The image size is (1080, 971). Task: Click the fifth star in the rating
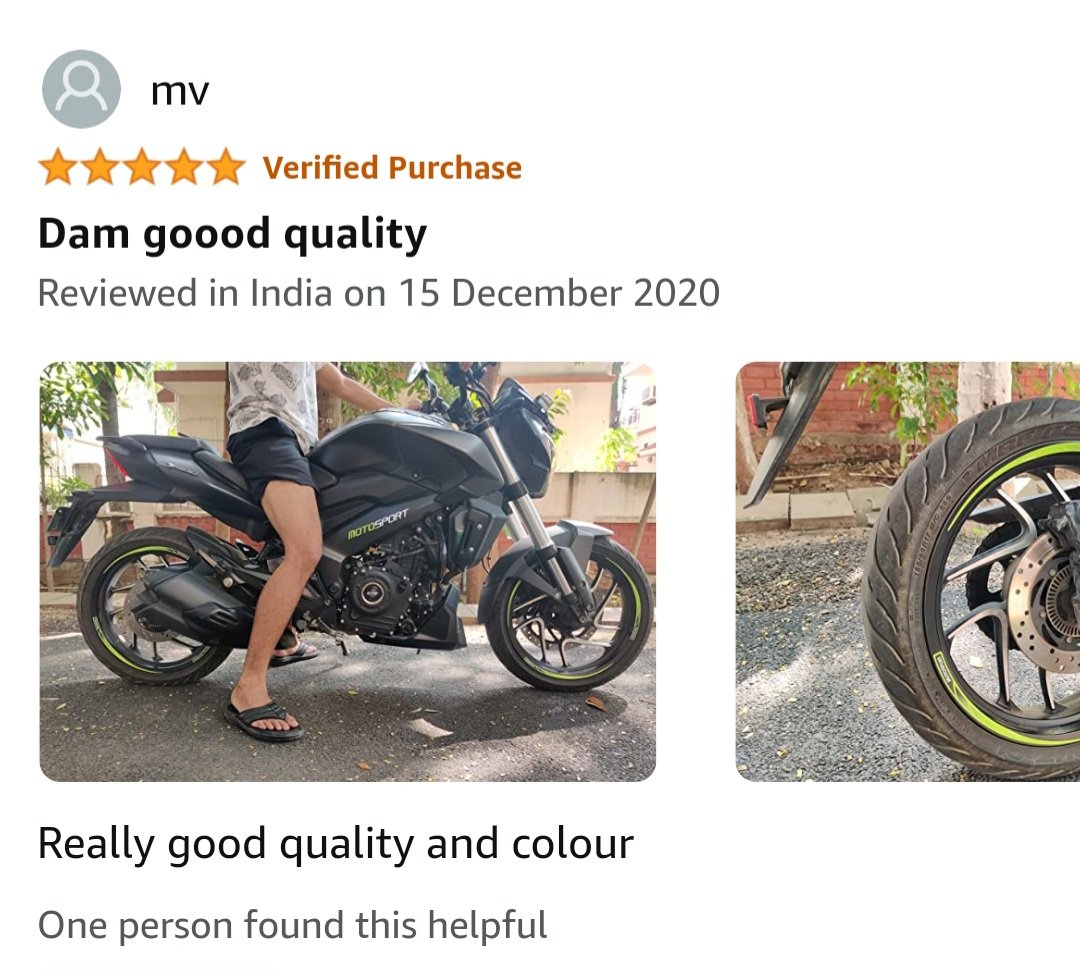pos(226,167)
